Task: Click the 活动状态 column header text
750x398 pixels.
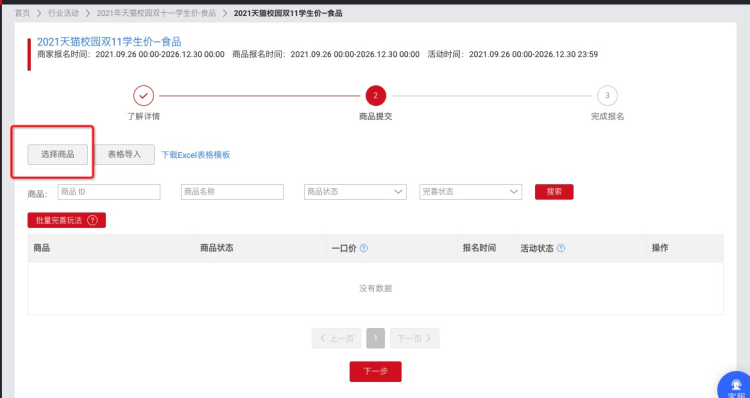Action: tap(537, 248)
